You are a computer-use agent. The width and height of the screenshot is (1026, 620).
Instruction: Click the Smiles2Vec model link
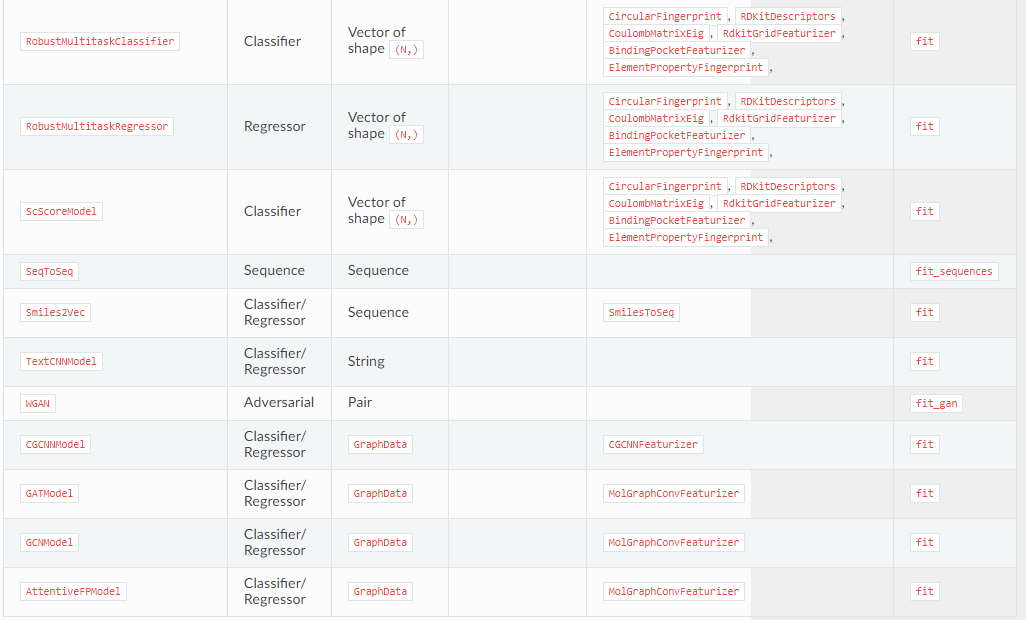(x=55, y=312)
